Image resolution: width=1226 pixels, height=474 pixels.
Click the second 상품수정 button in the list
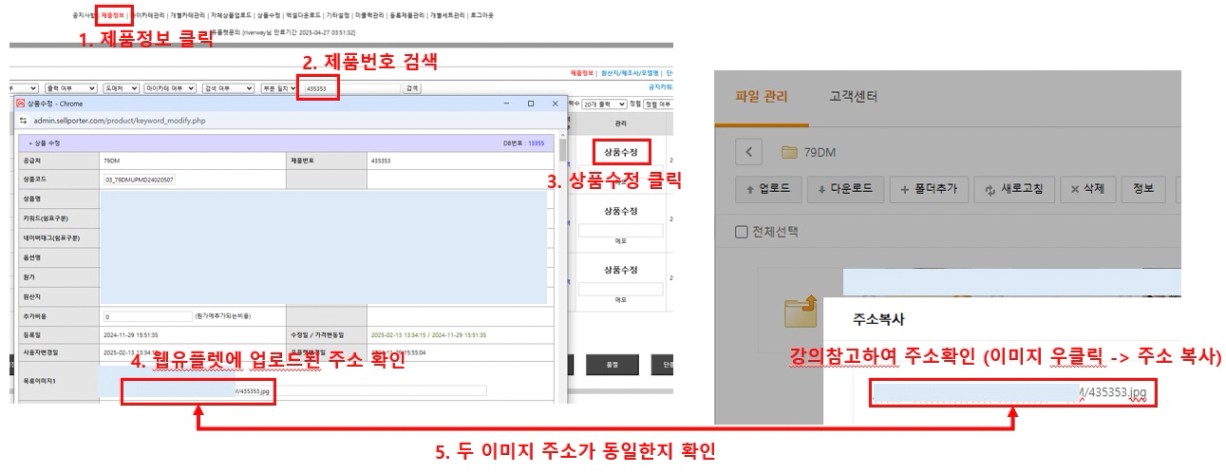pos(620,212)
